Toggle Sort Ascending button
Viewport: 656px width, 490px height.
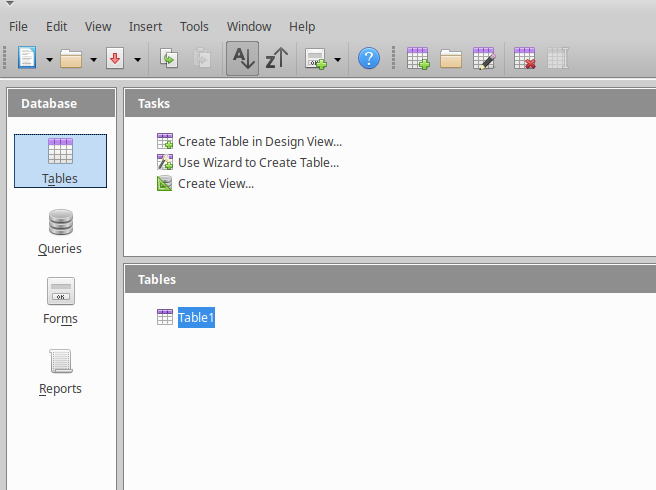click(x=243, y=58)
